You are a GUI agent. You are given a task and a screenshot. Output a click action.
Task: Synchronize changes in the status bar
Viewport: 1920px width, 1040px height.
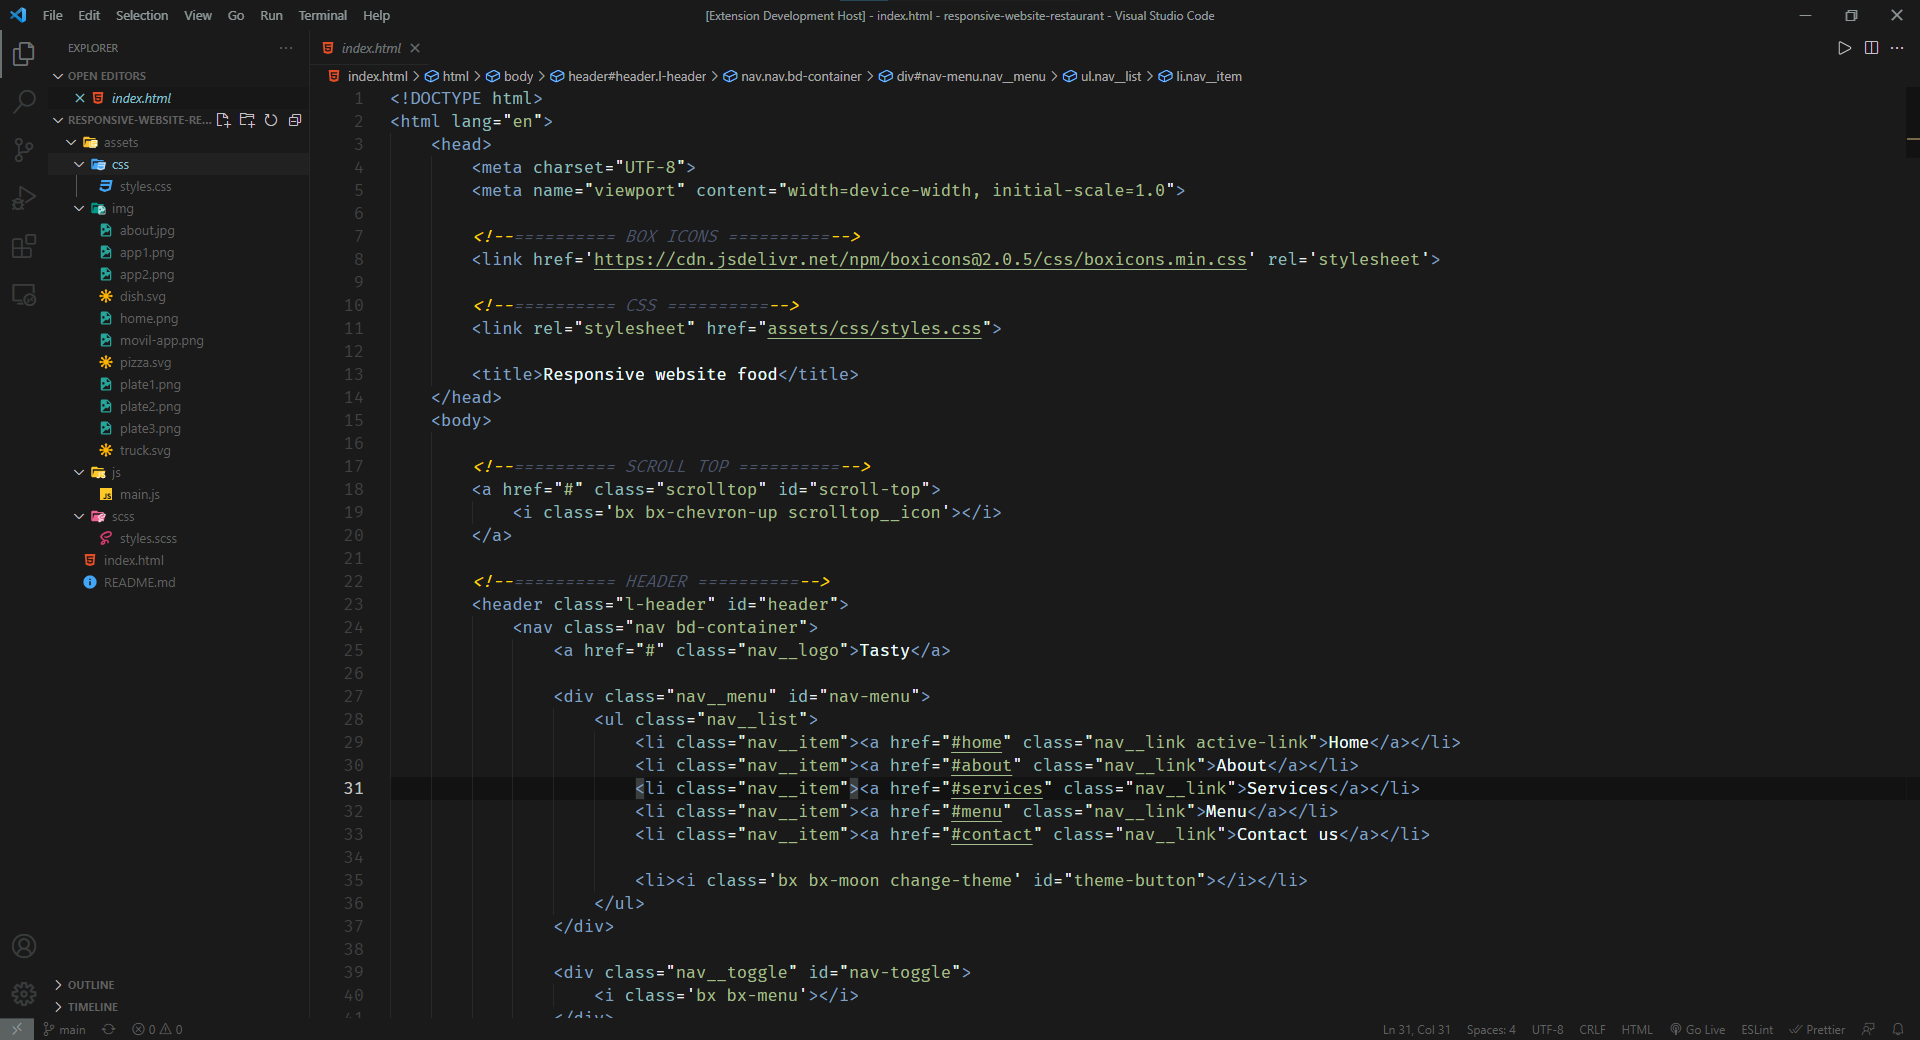(109, 1029)
